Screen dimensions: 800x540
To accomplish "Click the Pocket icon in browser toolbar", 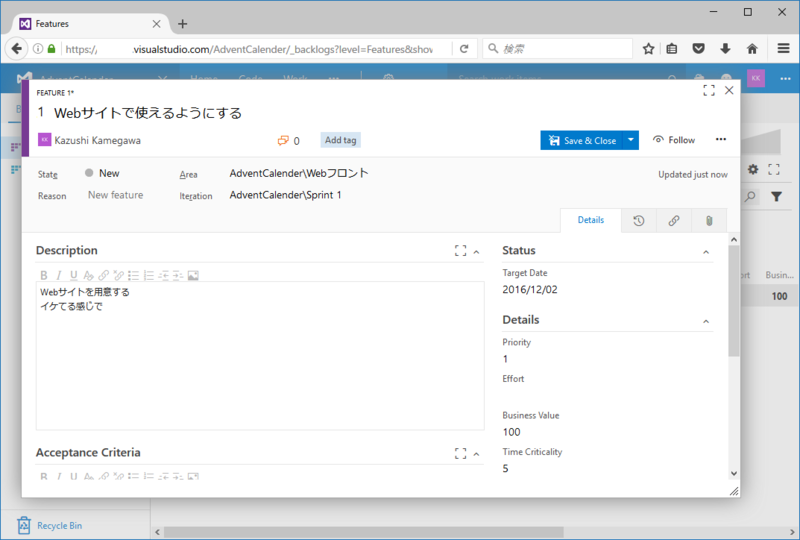I will pyautogui.click(x=698, y=48).
